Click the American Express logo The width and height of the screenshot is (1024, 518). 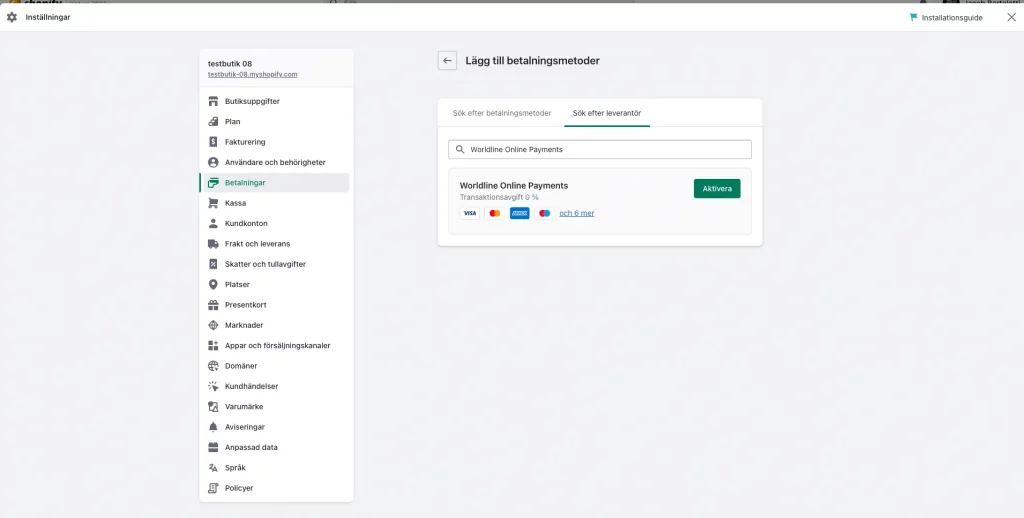(520, 213)
